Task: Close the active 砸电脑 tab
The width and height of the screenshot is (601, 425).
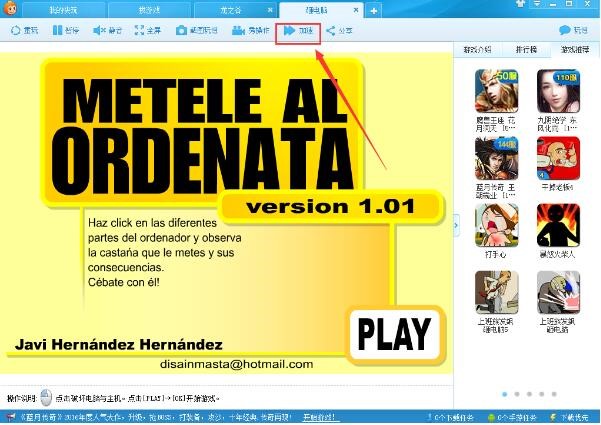Action: pos(356,10)
